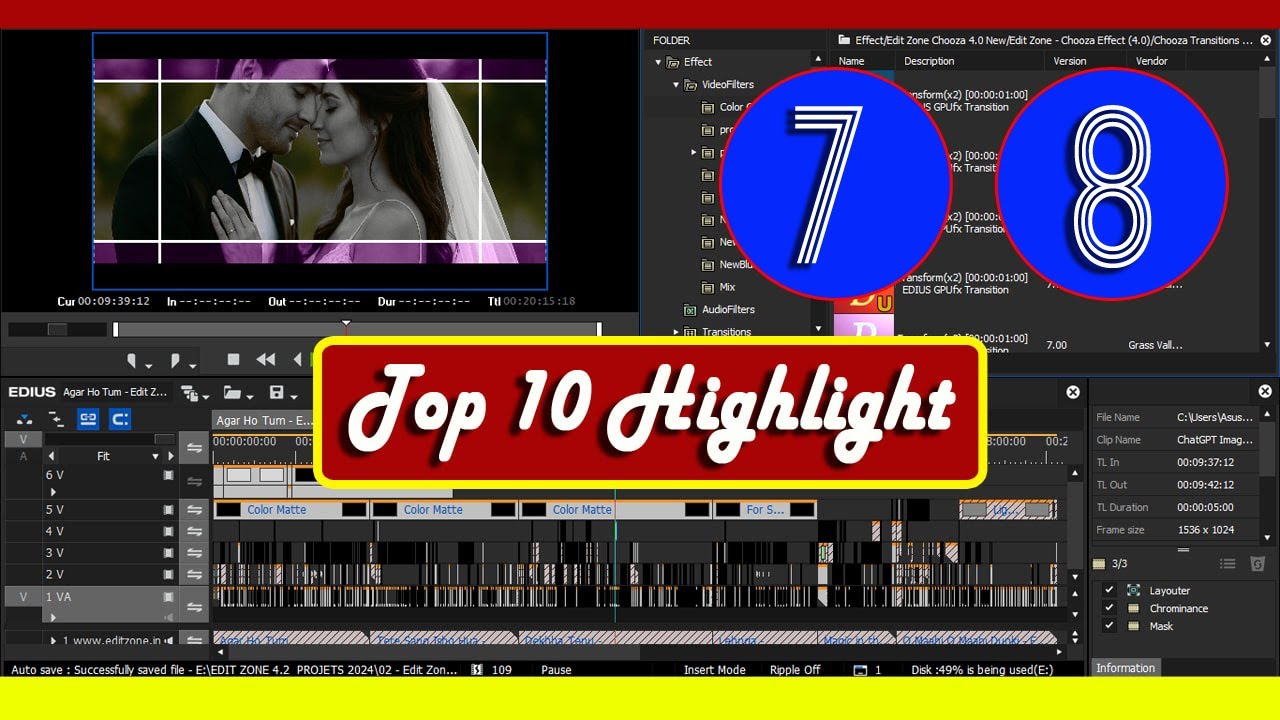Collapse the Effect folder in the tree

pos(659,62)
